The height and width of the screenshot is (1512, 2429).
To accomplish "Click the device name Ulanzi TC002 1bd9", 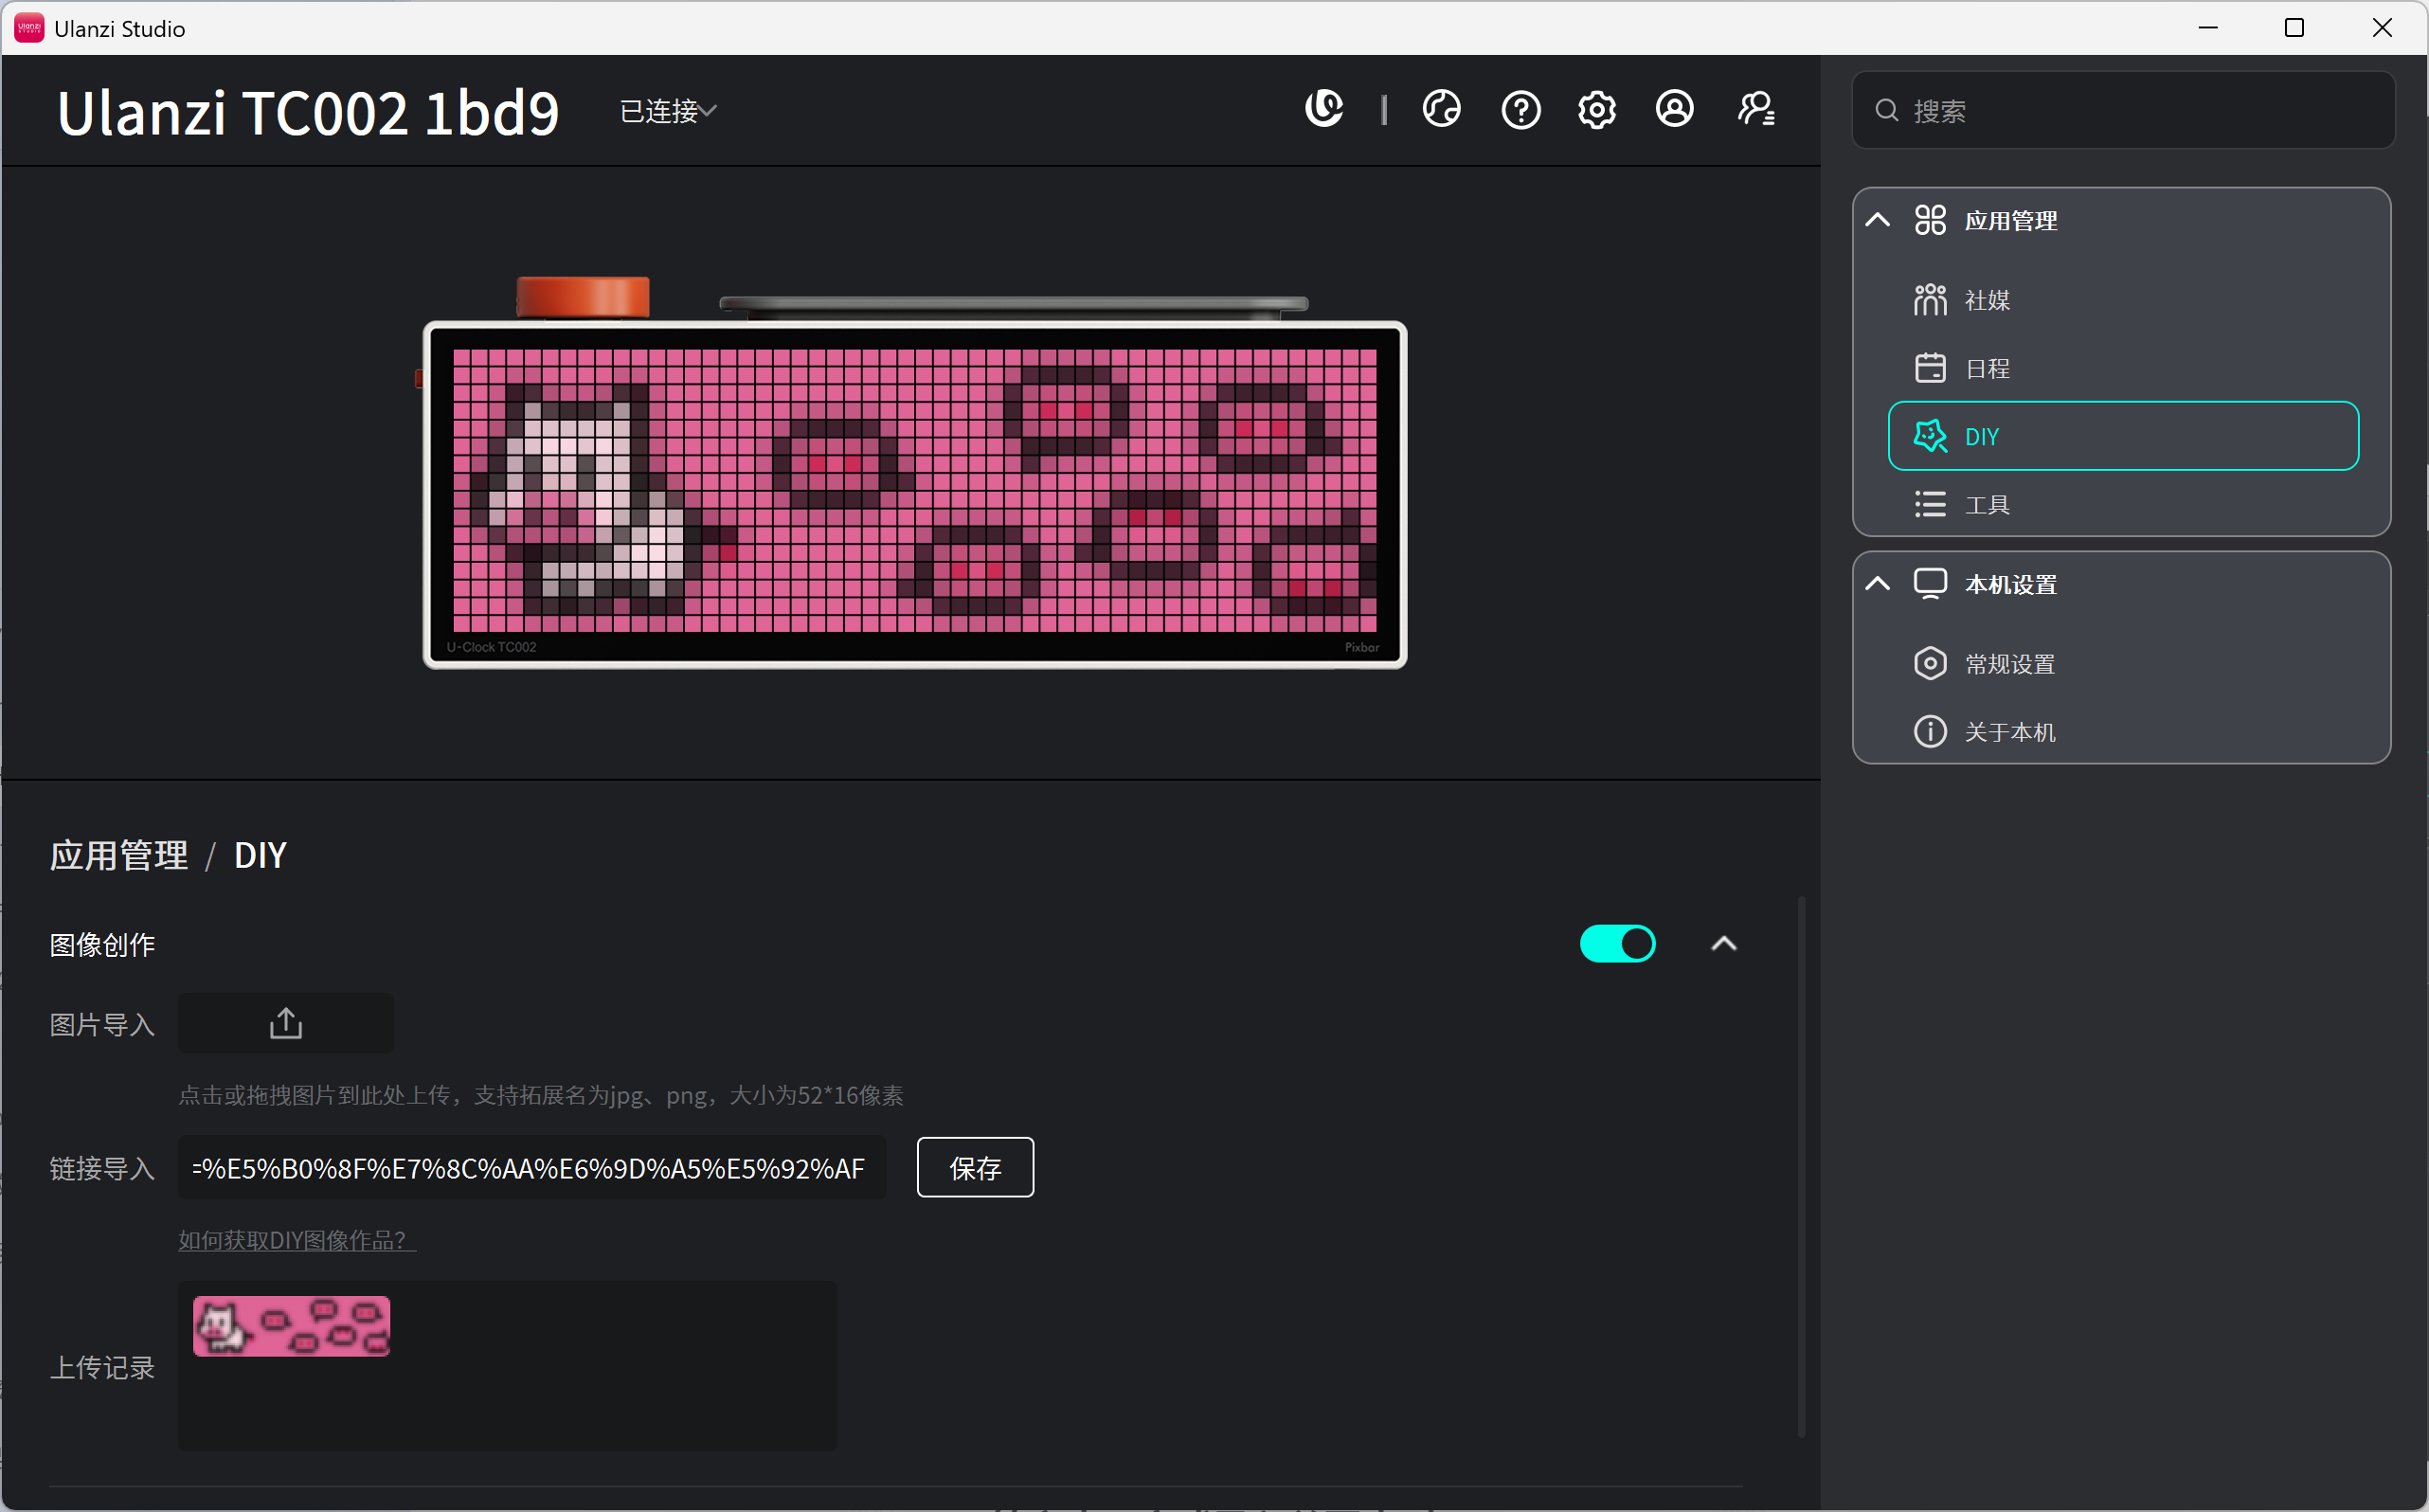I will coord(308,111).
